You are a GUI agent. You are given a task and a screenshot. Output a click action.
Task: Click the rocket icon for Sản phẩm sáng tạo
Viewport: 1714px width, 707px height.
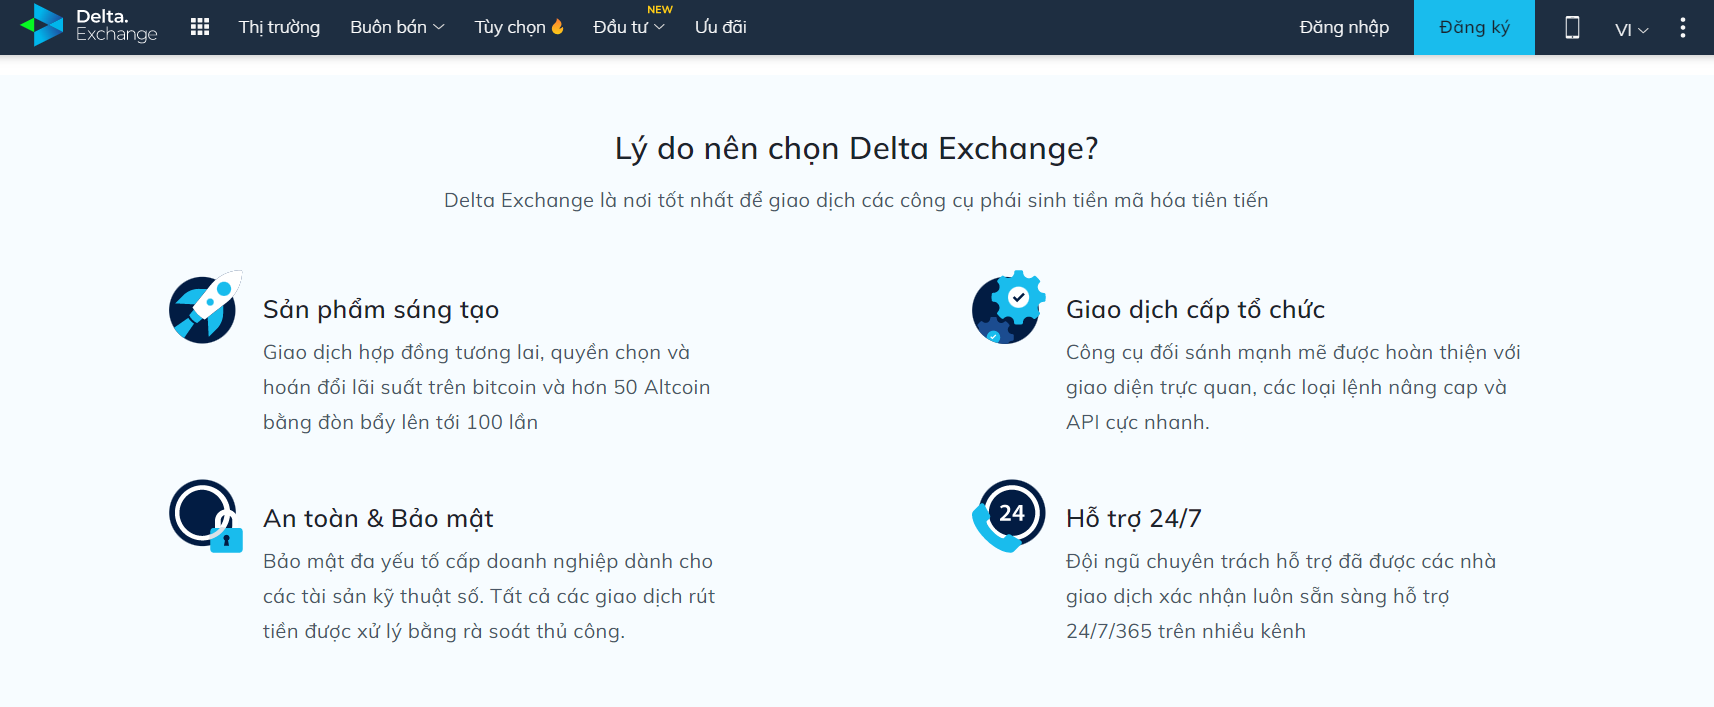205,307
